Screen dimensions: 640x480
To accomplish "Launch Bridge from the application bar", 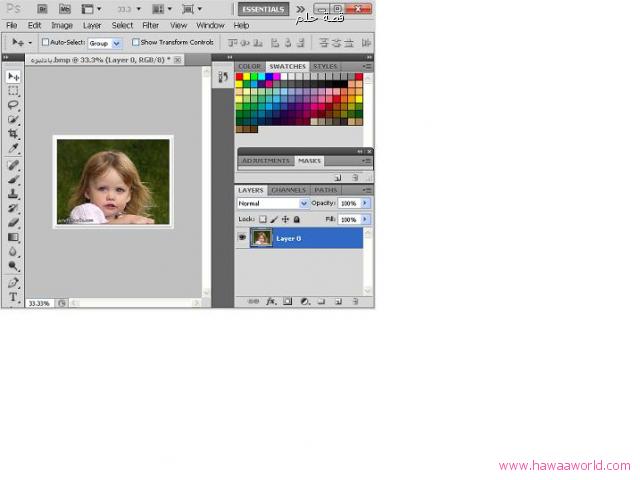I will tap(42, 8).
